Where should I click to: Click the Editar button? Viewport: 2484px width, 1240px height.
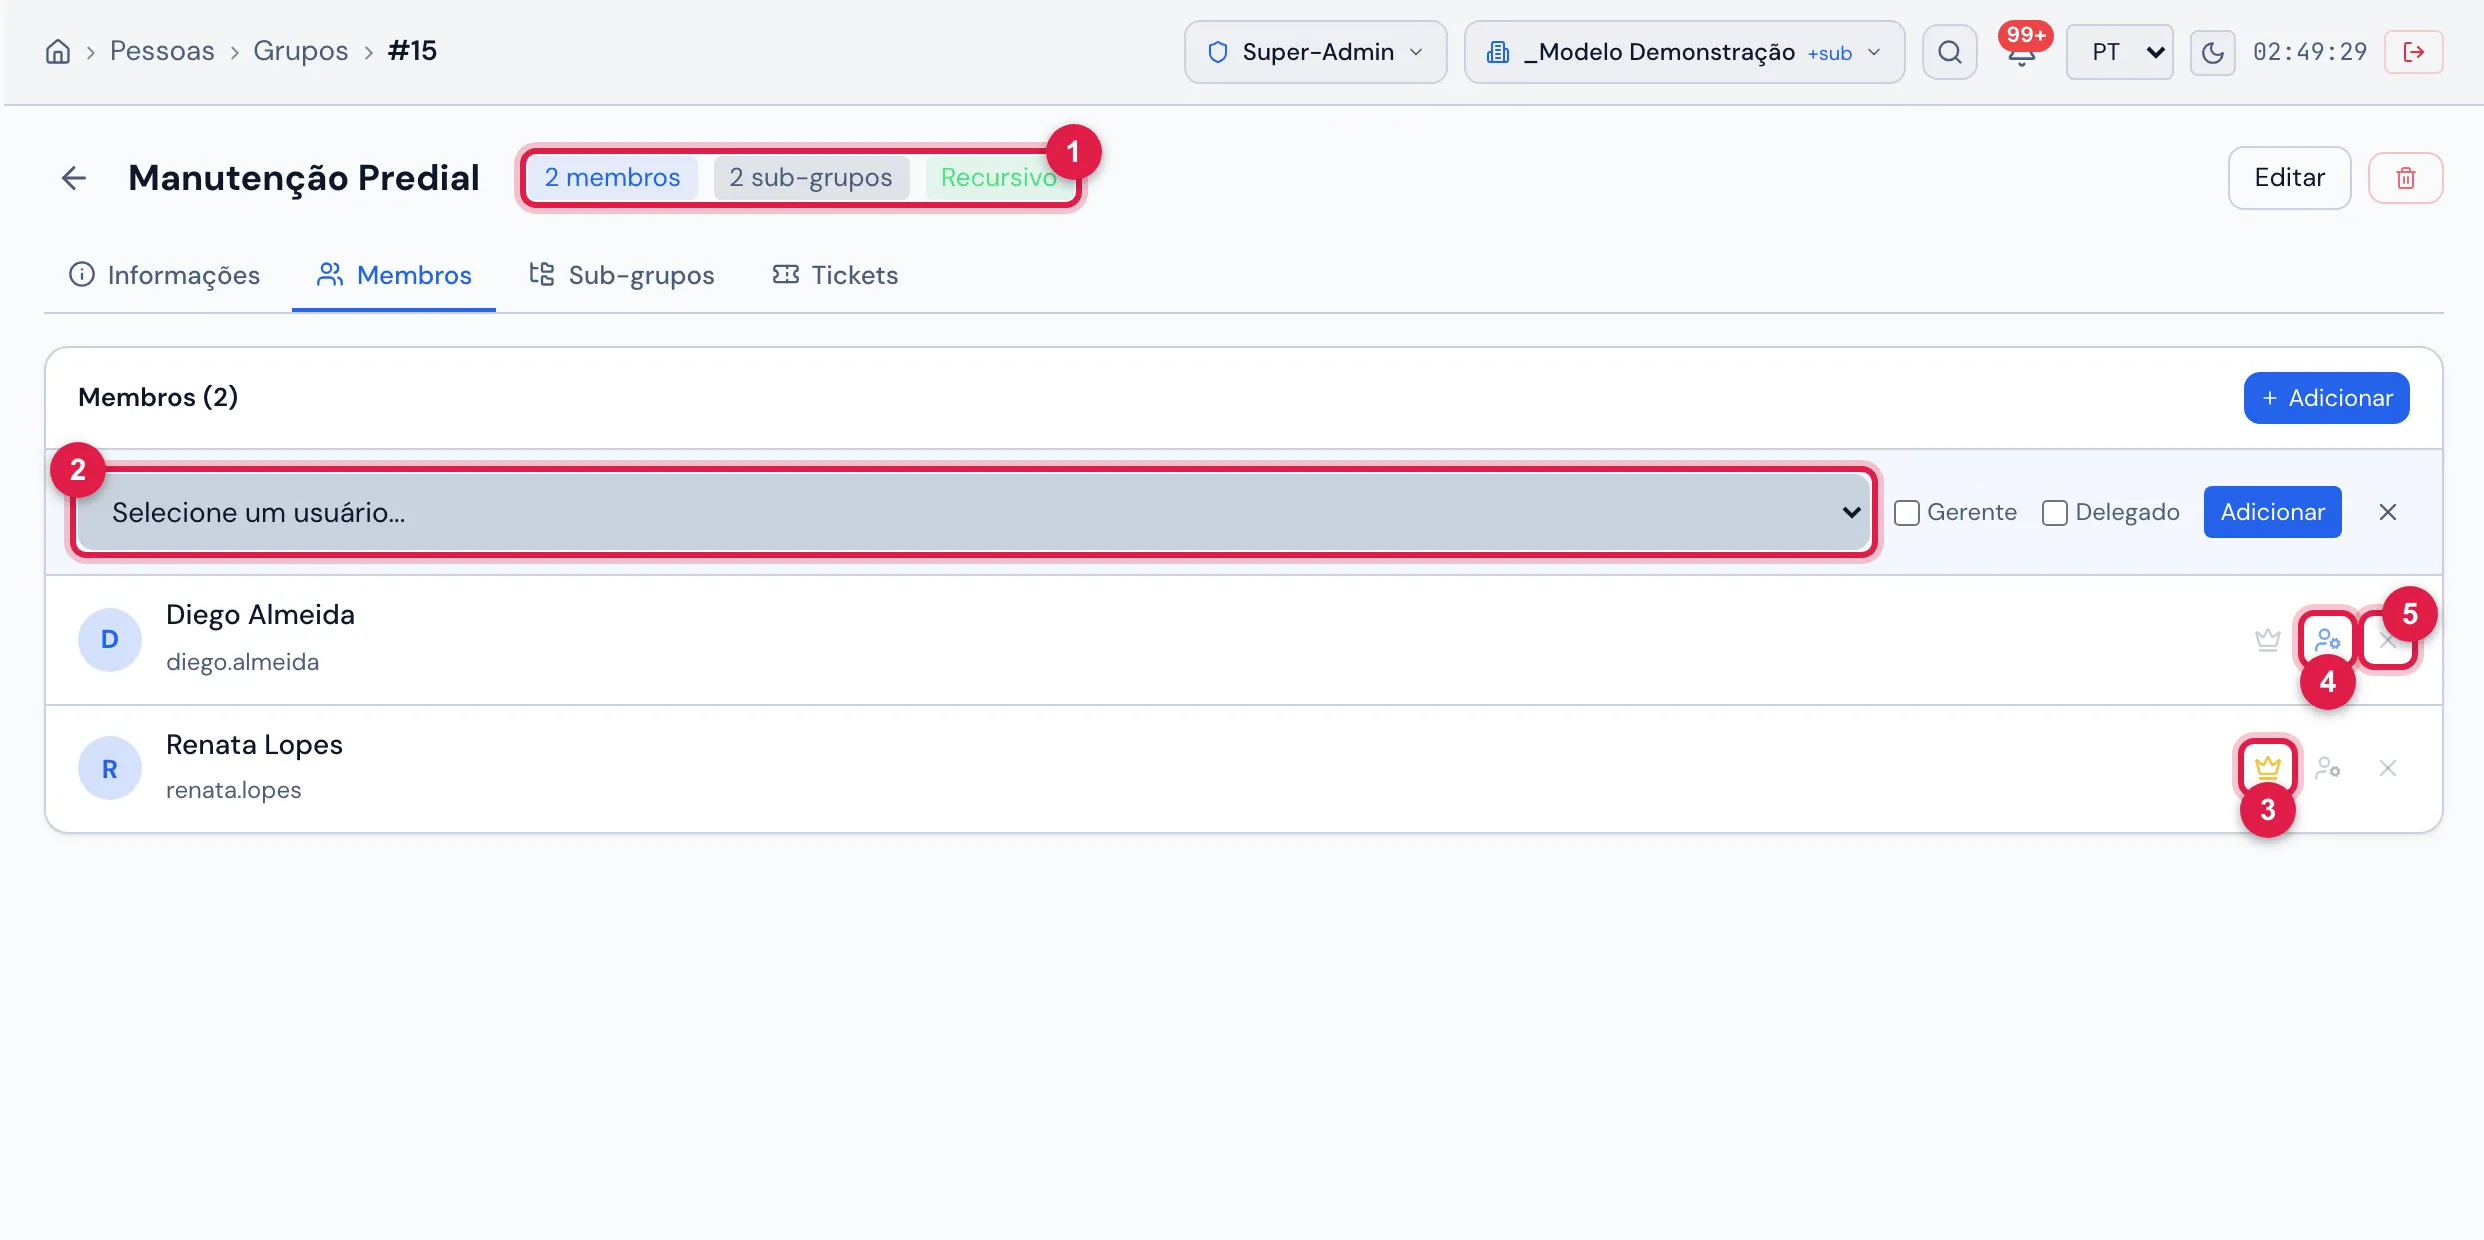click(x=2288, y=178)
